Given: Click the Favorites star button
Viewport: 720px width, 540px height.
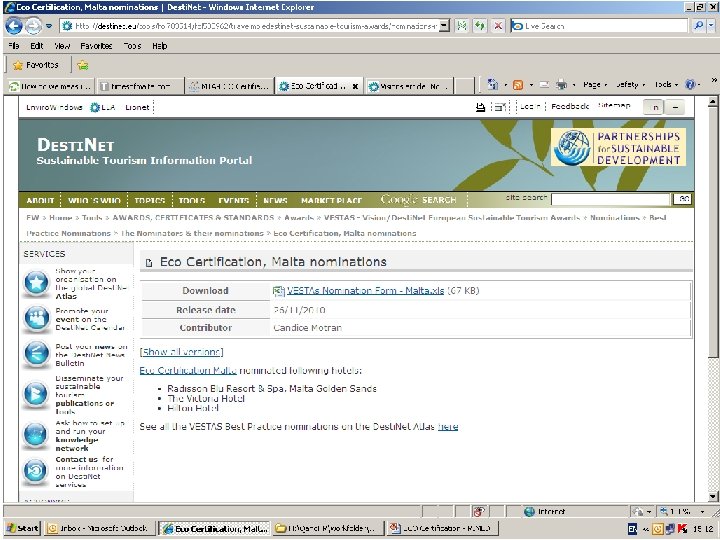Looking at the screenshot, I should [x=36, y=65].
